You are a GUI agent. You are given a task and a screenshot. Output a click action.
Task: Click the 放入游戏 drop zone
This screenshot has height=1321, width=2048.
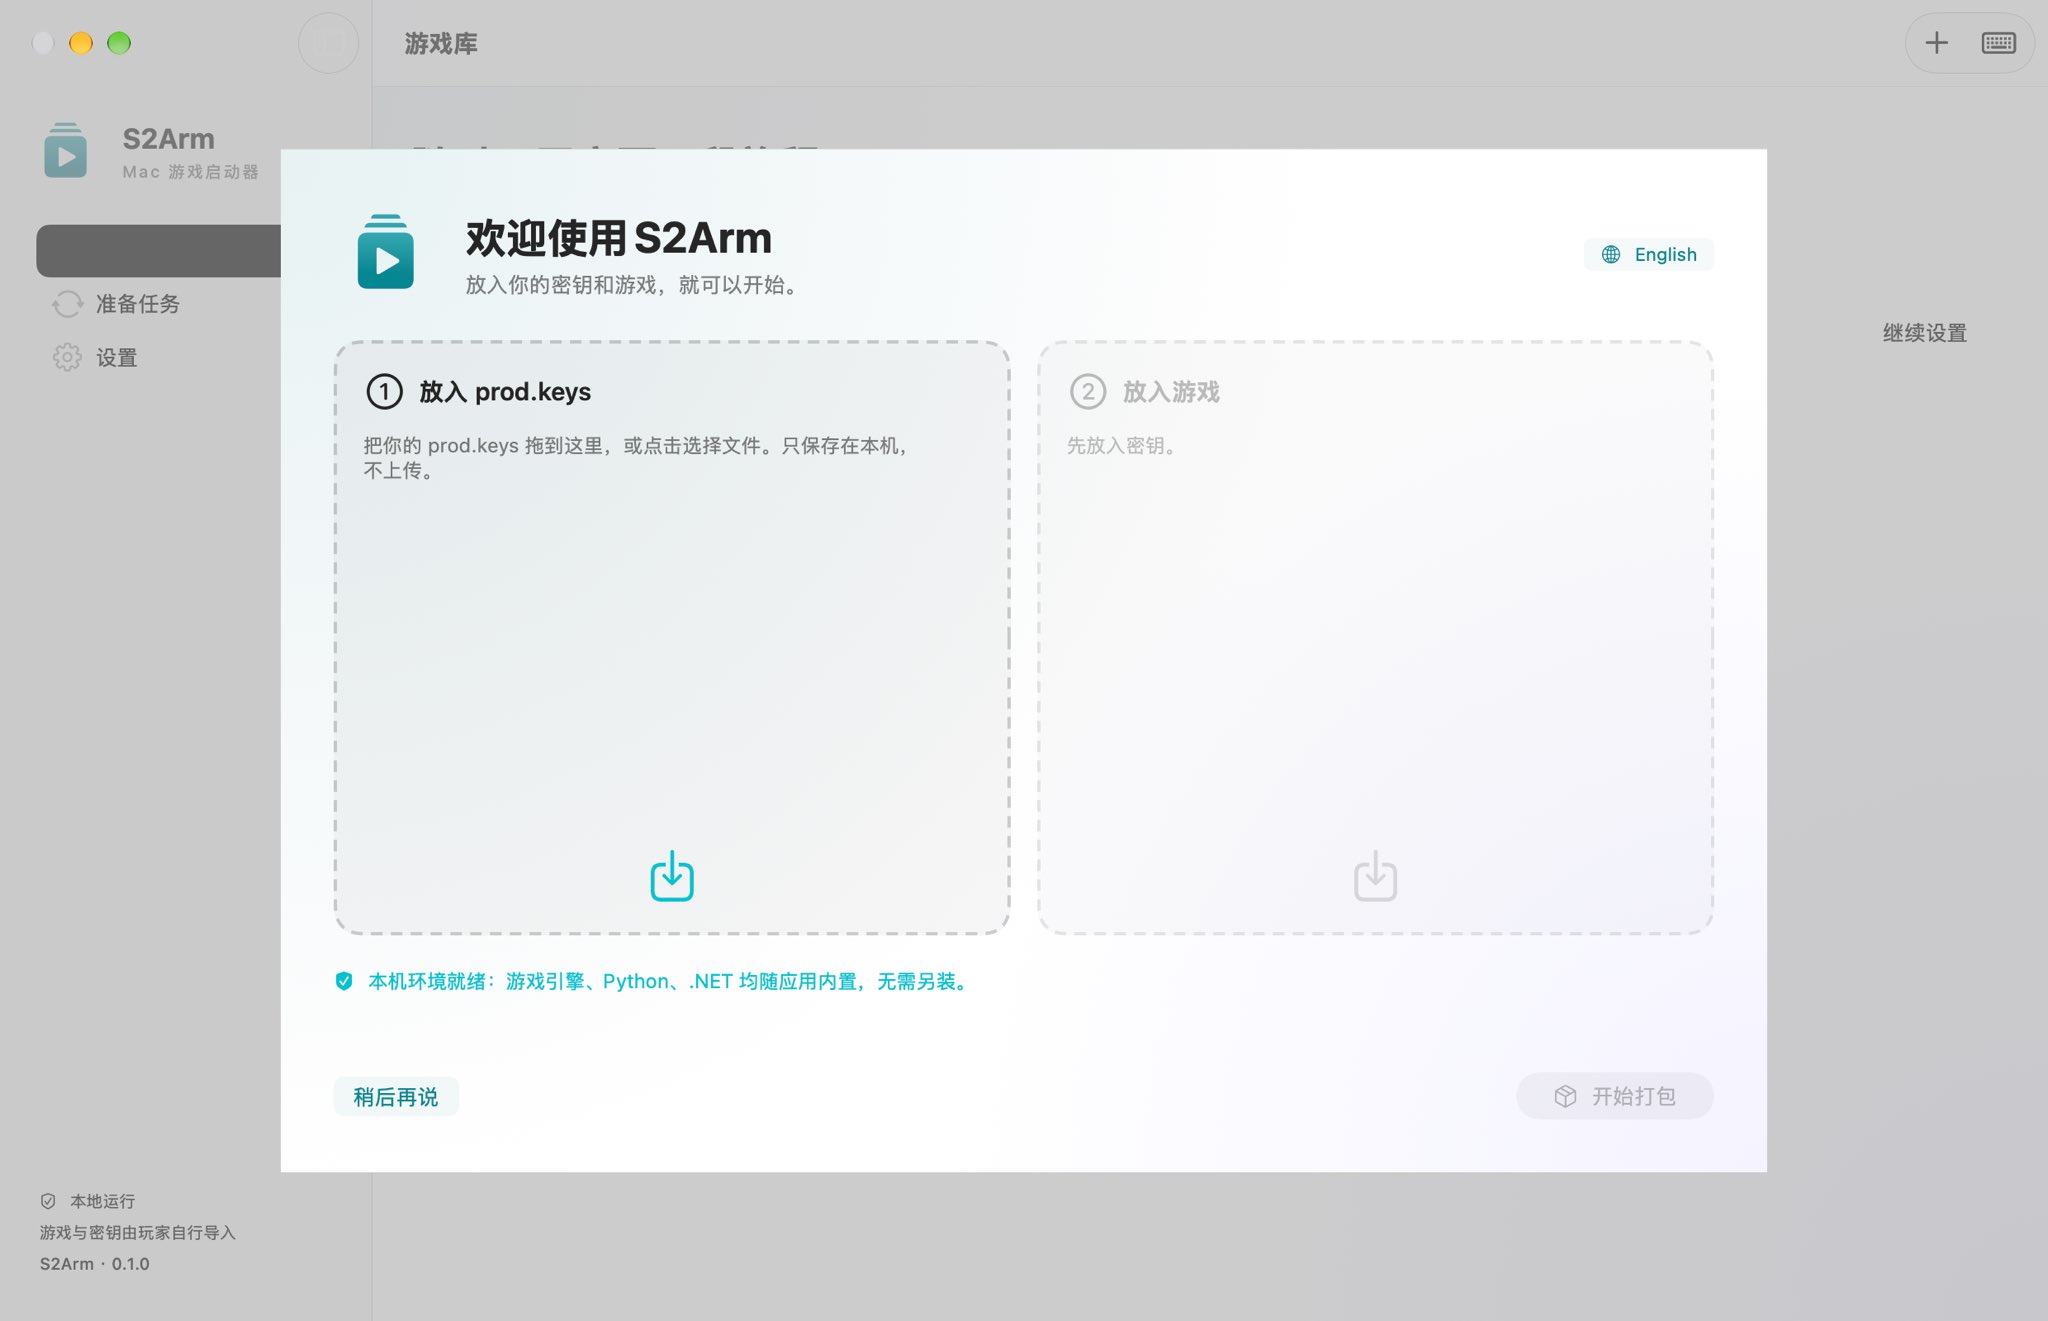point(1375,637)
